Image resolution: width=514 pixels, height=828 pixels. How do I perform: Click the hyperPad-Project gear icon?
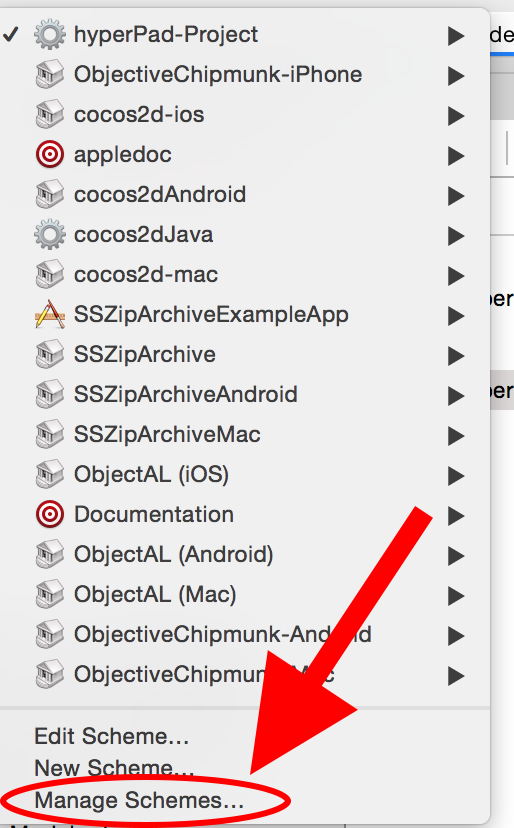tap(50, 35)
